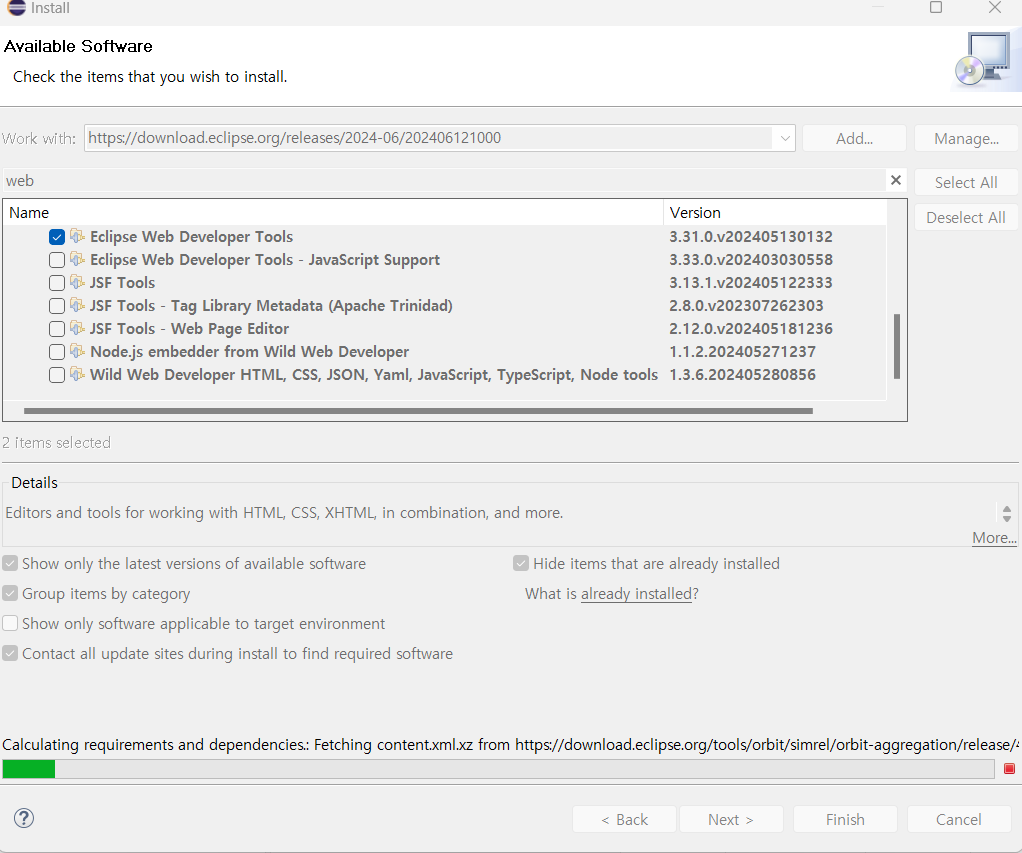This screenshot has height=853, width=1022.
Task: Select version 2.8.0.v202307262303 cell
Action: point(746,306)
